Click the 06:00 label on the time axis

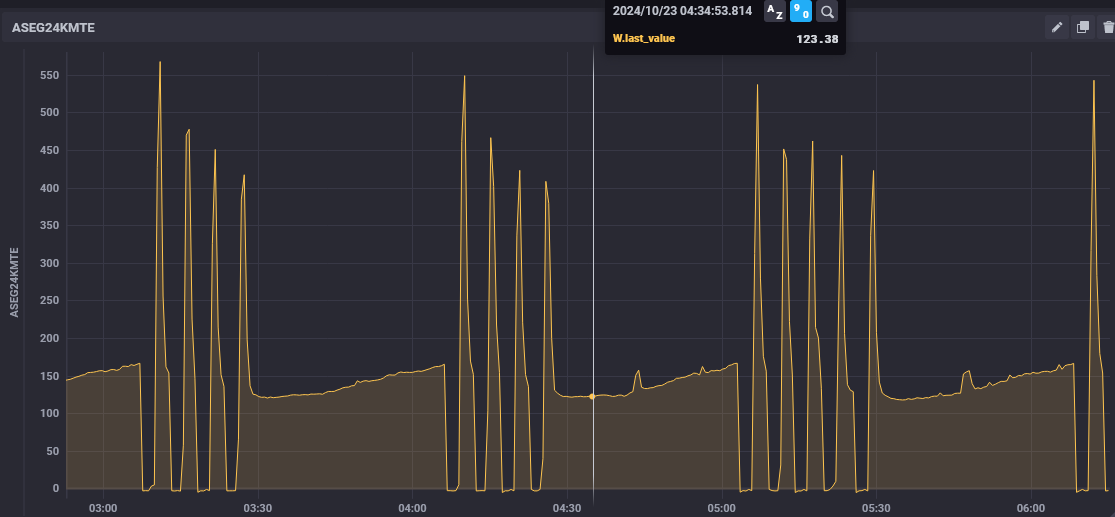point(1030,508)
